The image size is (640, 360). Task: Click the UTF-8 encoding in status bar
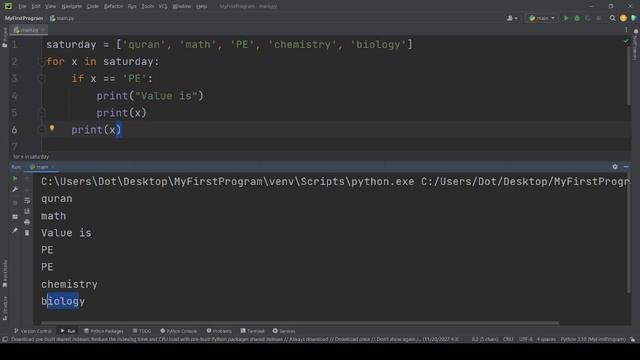click(x=525, y=339)
